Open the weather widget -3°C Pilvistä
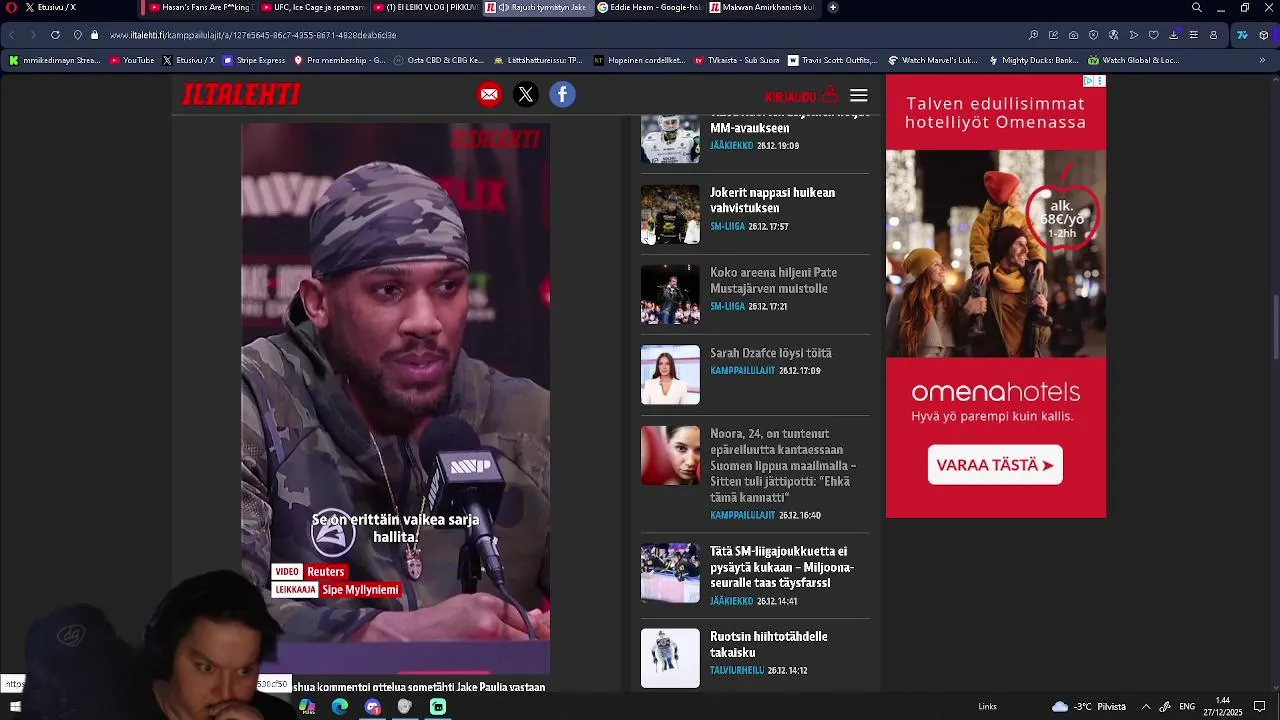The height and width of the screenshot is (720, 1280). 1089,707
